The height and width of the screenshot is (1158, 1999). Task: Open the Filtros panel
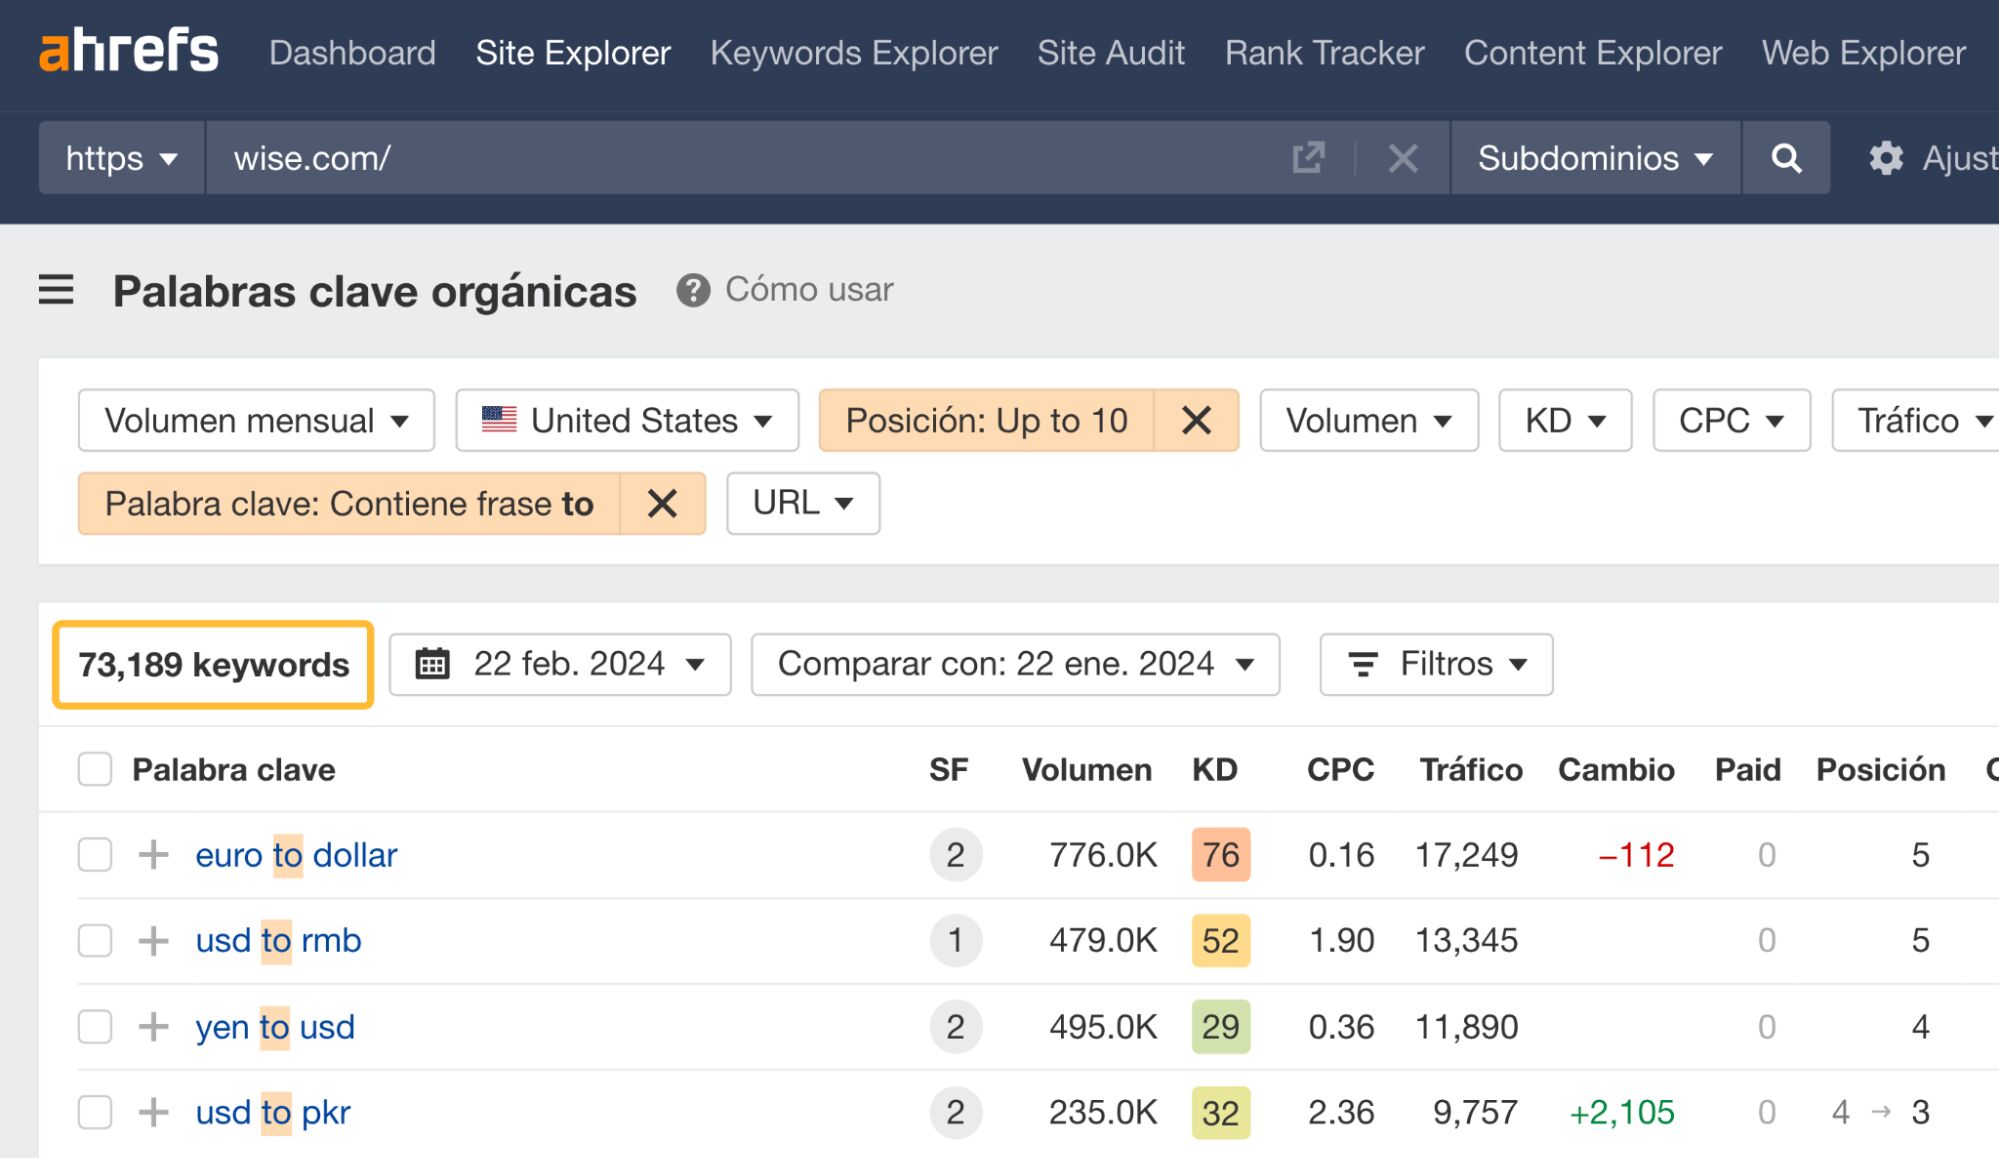coord(1435,663)
